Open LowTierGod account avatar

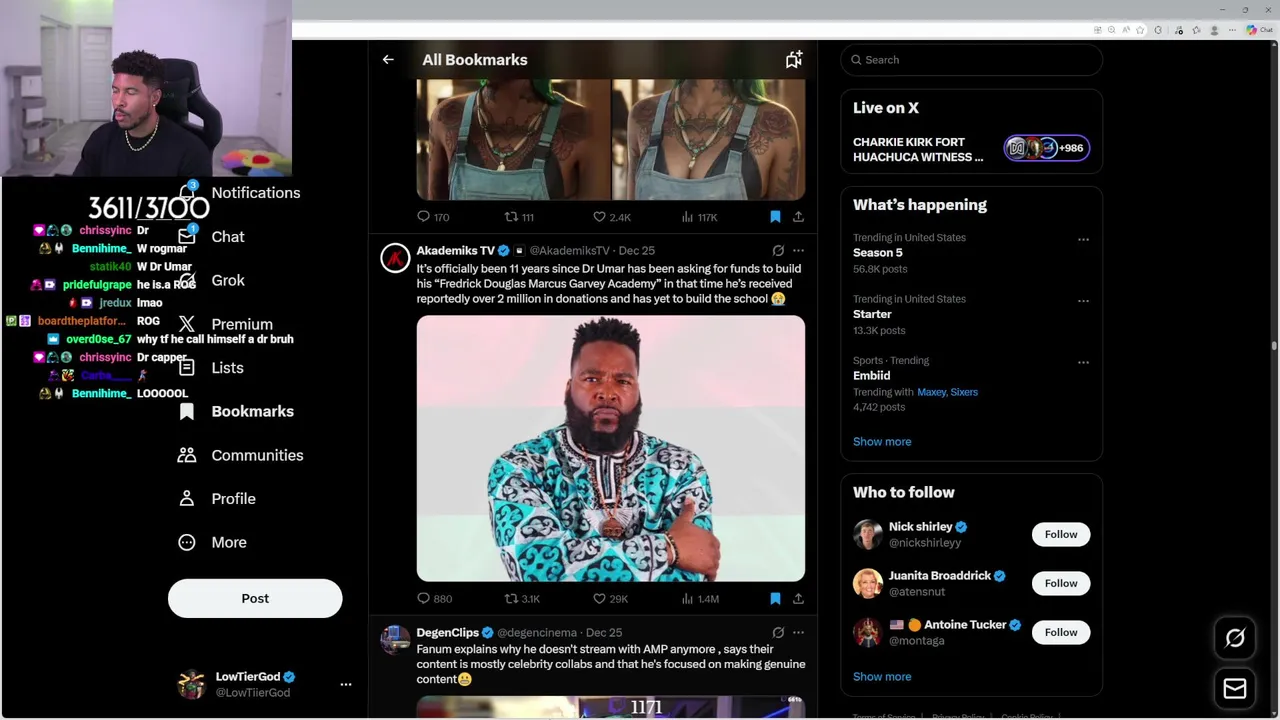191,684
